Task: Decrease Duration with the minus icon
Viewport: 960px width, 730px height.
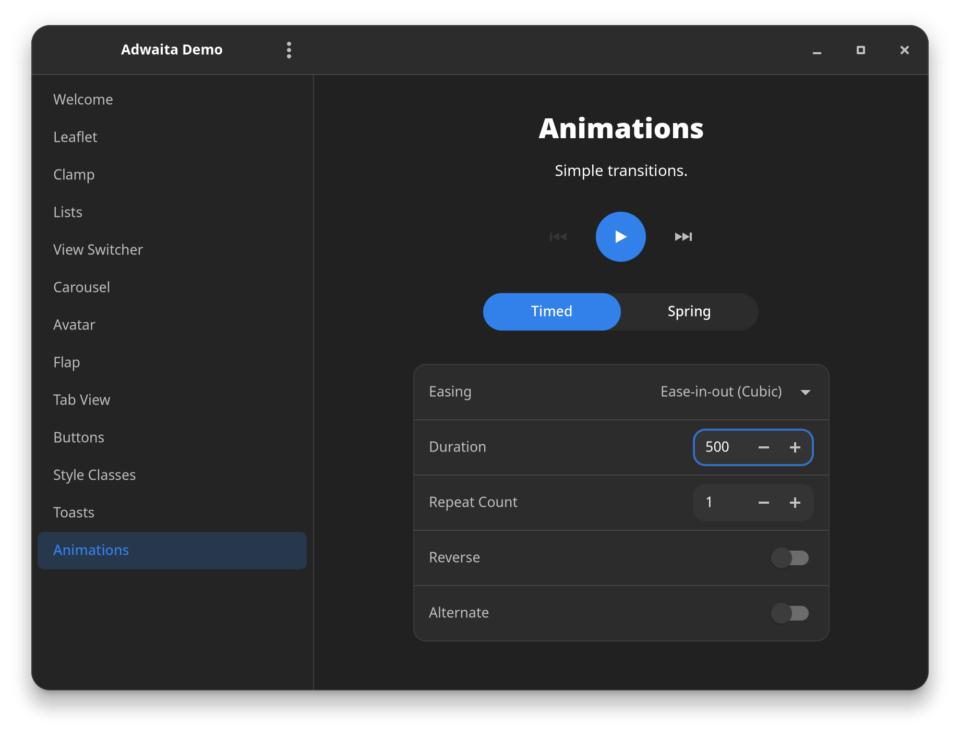Action: pos(764,447)
